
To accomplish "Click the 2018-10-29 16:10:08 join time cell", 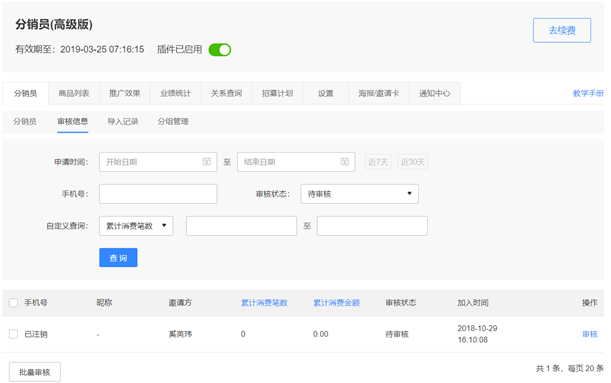I will 477,334.
